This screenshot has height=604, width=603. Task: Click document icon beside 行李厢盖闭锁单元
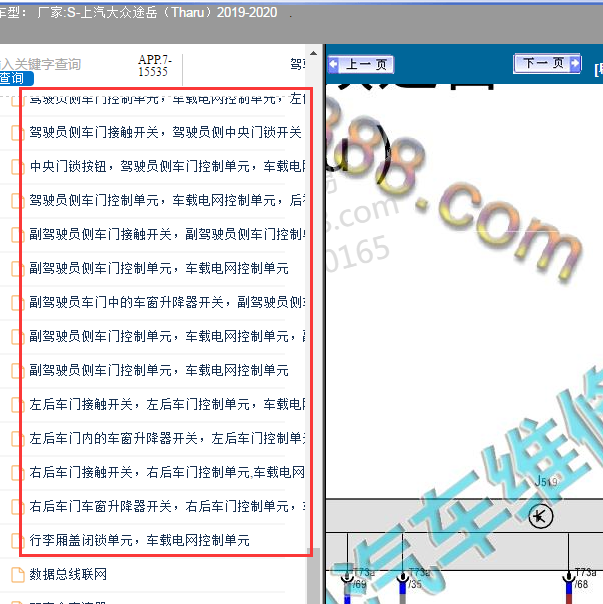(17, 540)
